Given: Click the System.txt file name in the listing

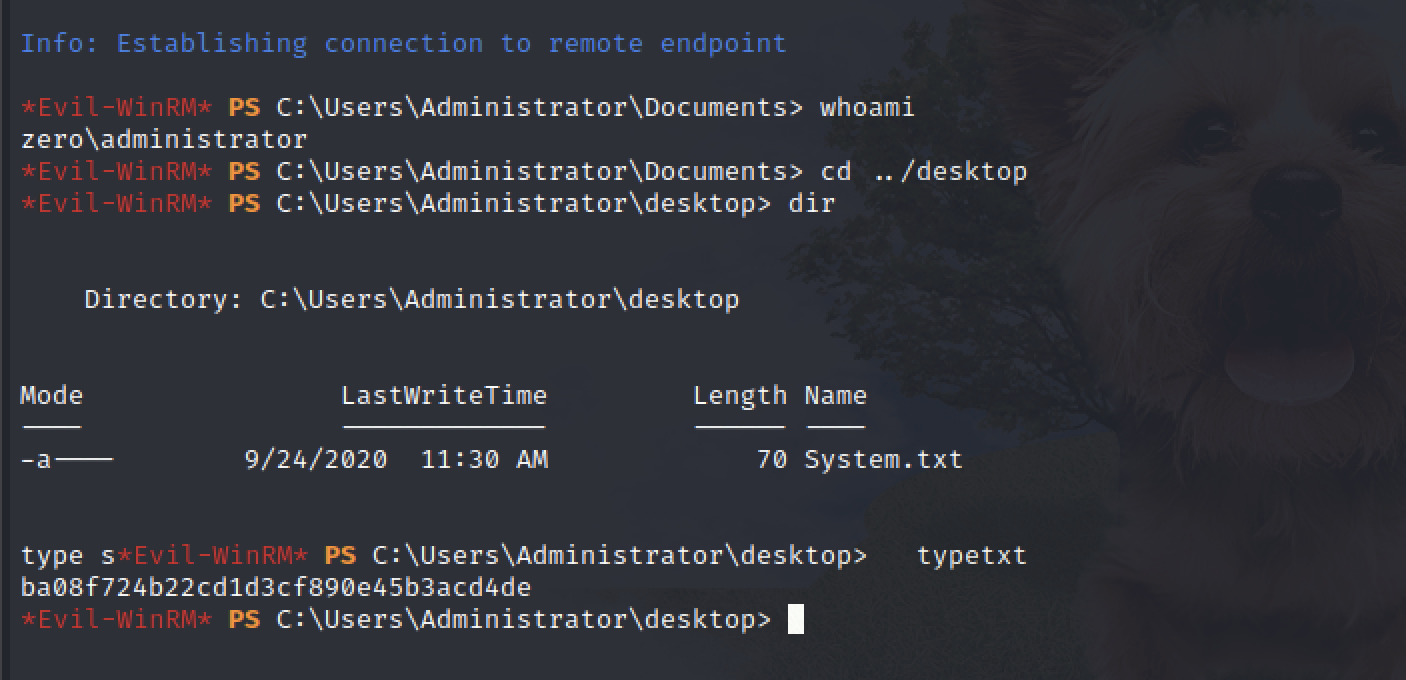Looking at the screenshot, I should tap(883, 460).
